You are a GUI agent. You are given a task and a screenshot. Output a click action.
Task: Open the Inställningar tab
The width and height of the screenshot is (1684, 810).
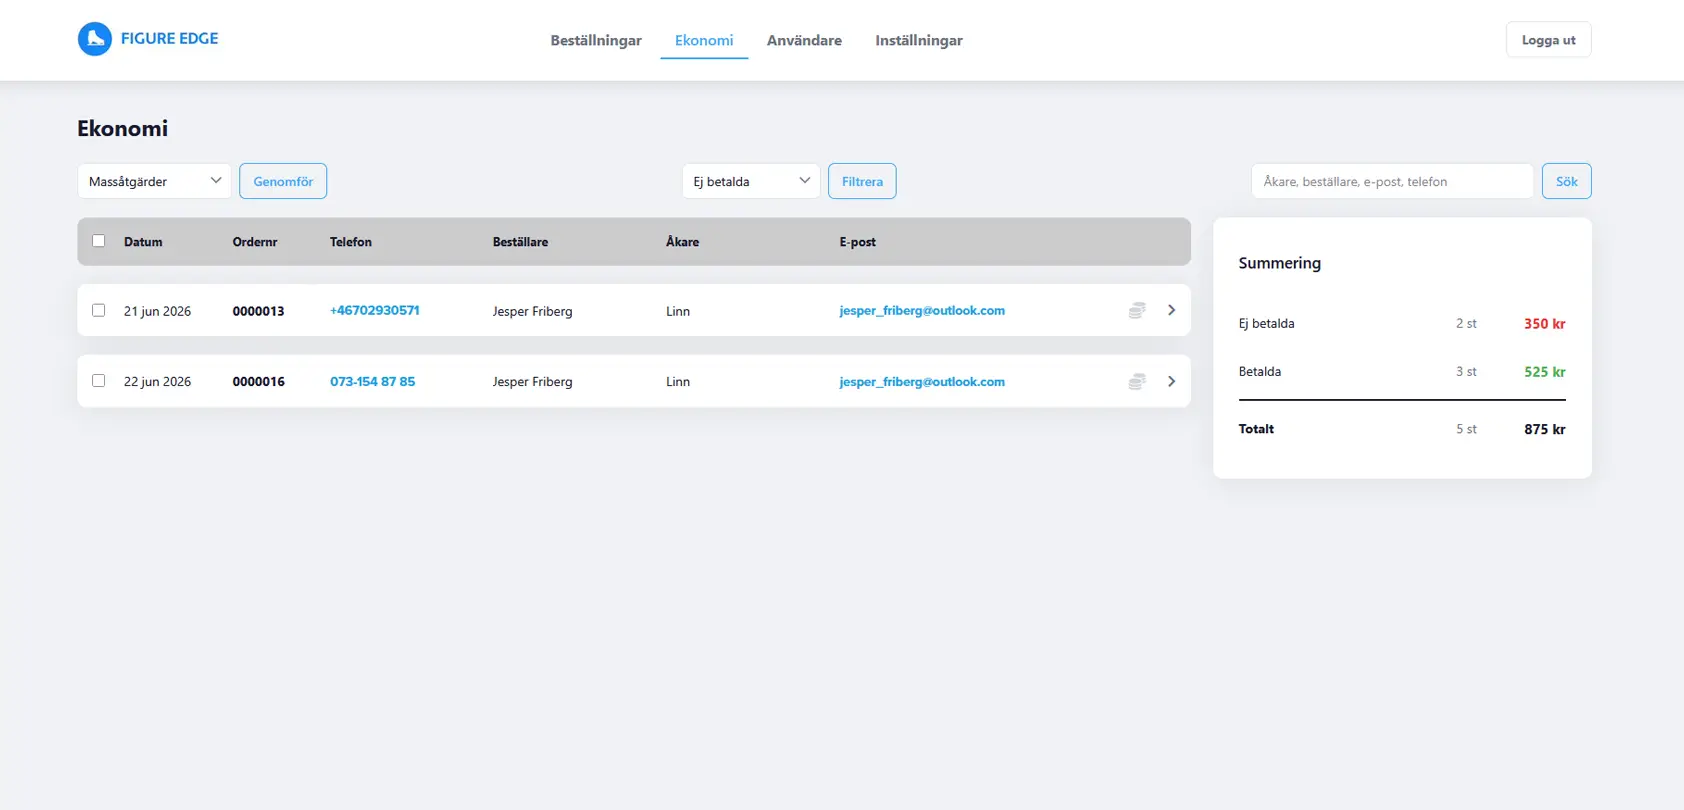tap(919, 40)
